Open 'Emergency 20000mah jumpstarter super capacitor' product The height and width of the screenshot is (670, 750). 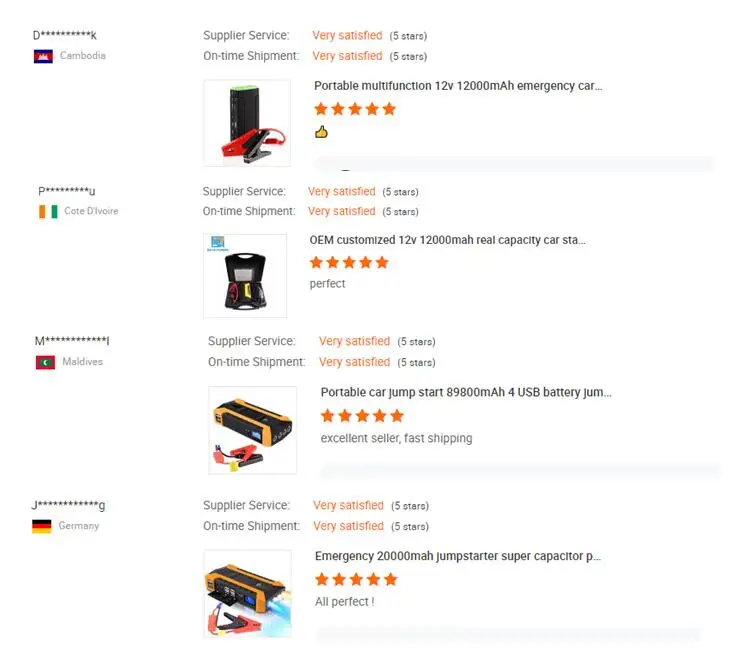pyautogui.click(x=457, y=556)
